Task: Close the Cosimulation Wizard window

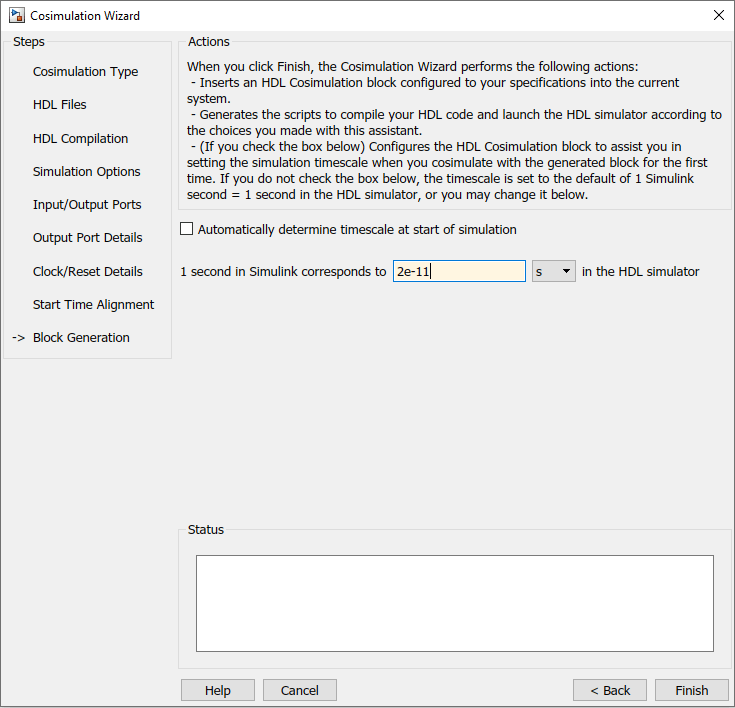Action: [718, 16]
